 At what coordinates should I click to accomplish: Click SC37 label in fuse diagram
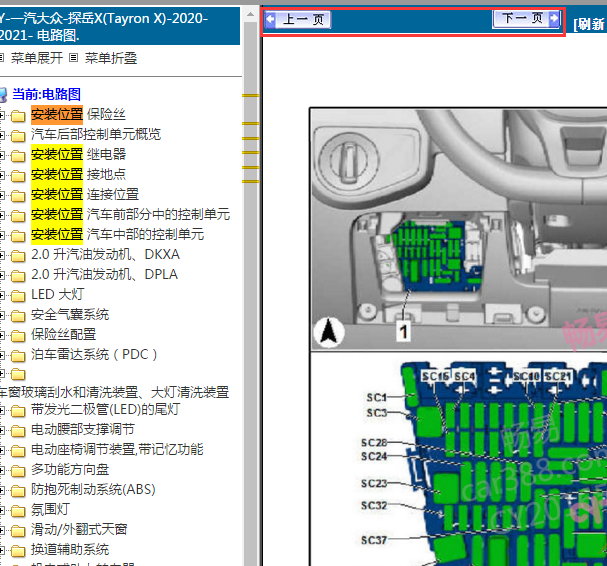pyautogui.click(x=374, y=540)
